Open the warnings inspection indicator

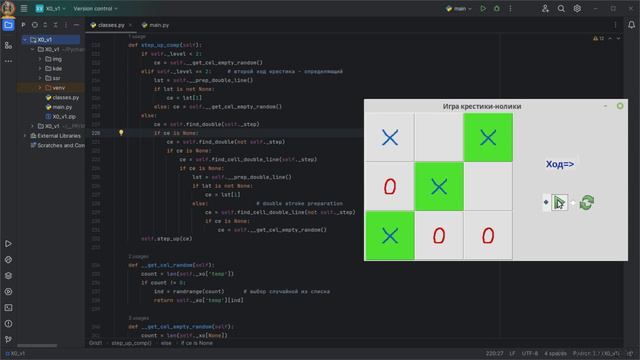(598, 38)
